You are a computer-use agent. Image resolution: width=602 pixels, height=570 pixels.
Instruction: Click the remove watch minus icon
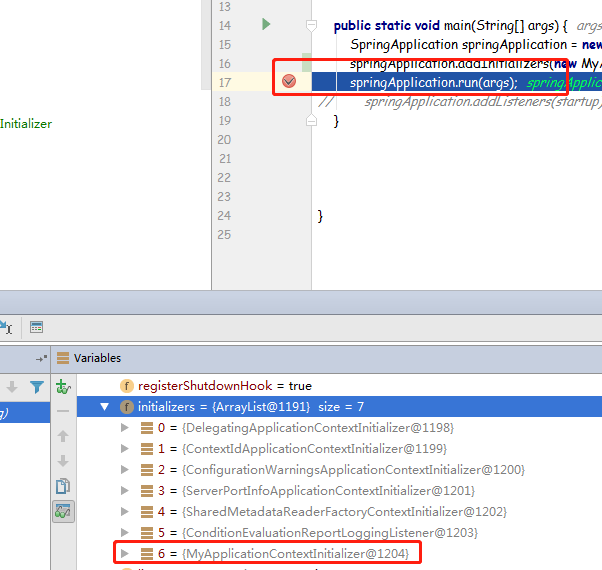pyautogui.click(x=63, y=411)
